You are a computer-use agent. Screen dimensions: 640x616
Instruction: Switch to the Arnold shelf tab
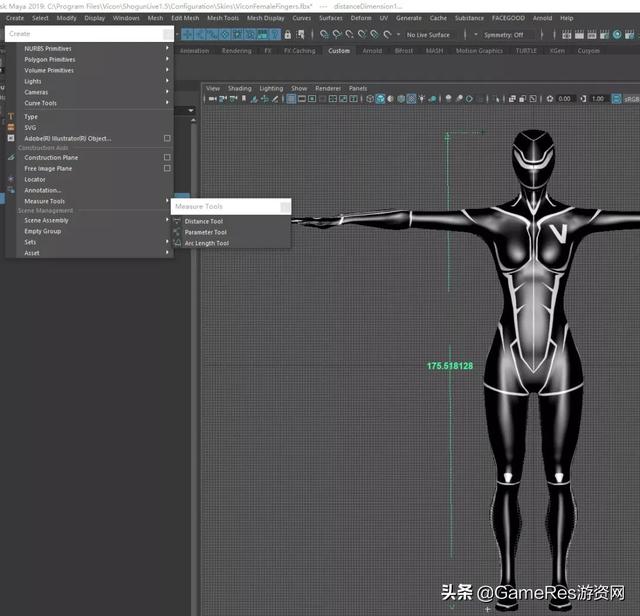[372, 51]
